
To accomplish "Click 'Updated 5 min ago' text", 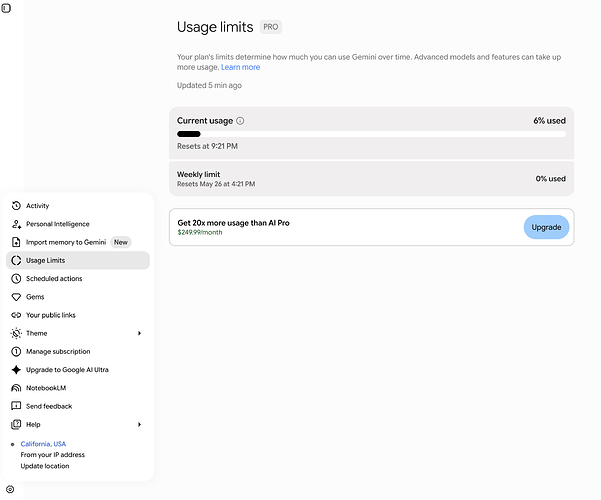I will (209, 85).
